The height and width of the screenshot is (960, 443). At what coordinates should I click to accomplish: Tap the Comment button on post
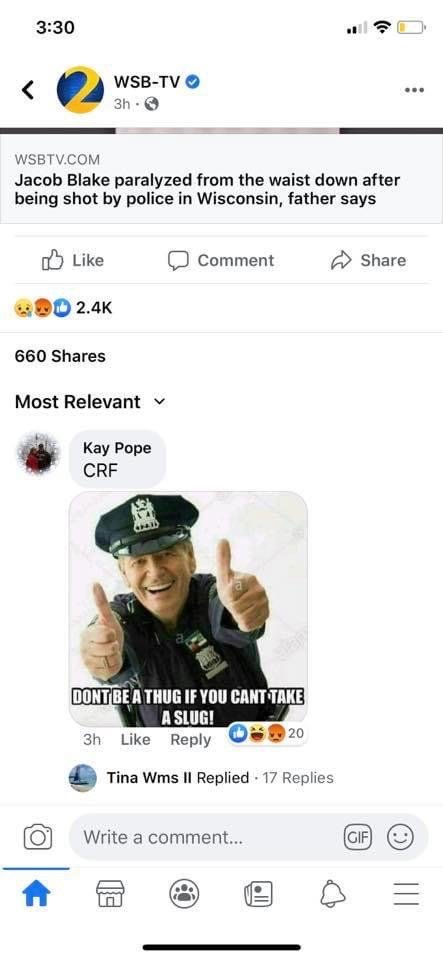(x=221, y=260)
